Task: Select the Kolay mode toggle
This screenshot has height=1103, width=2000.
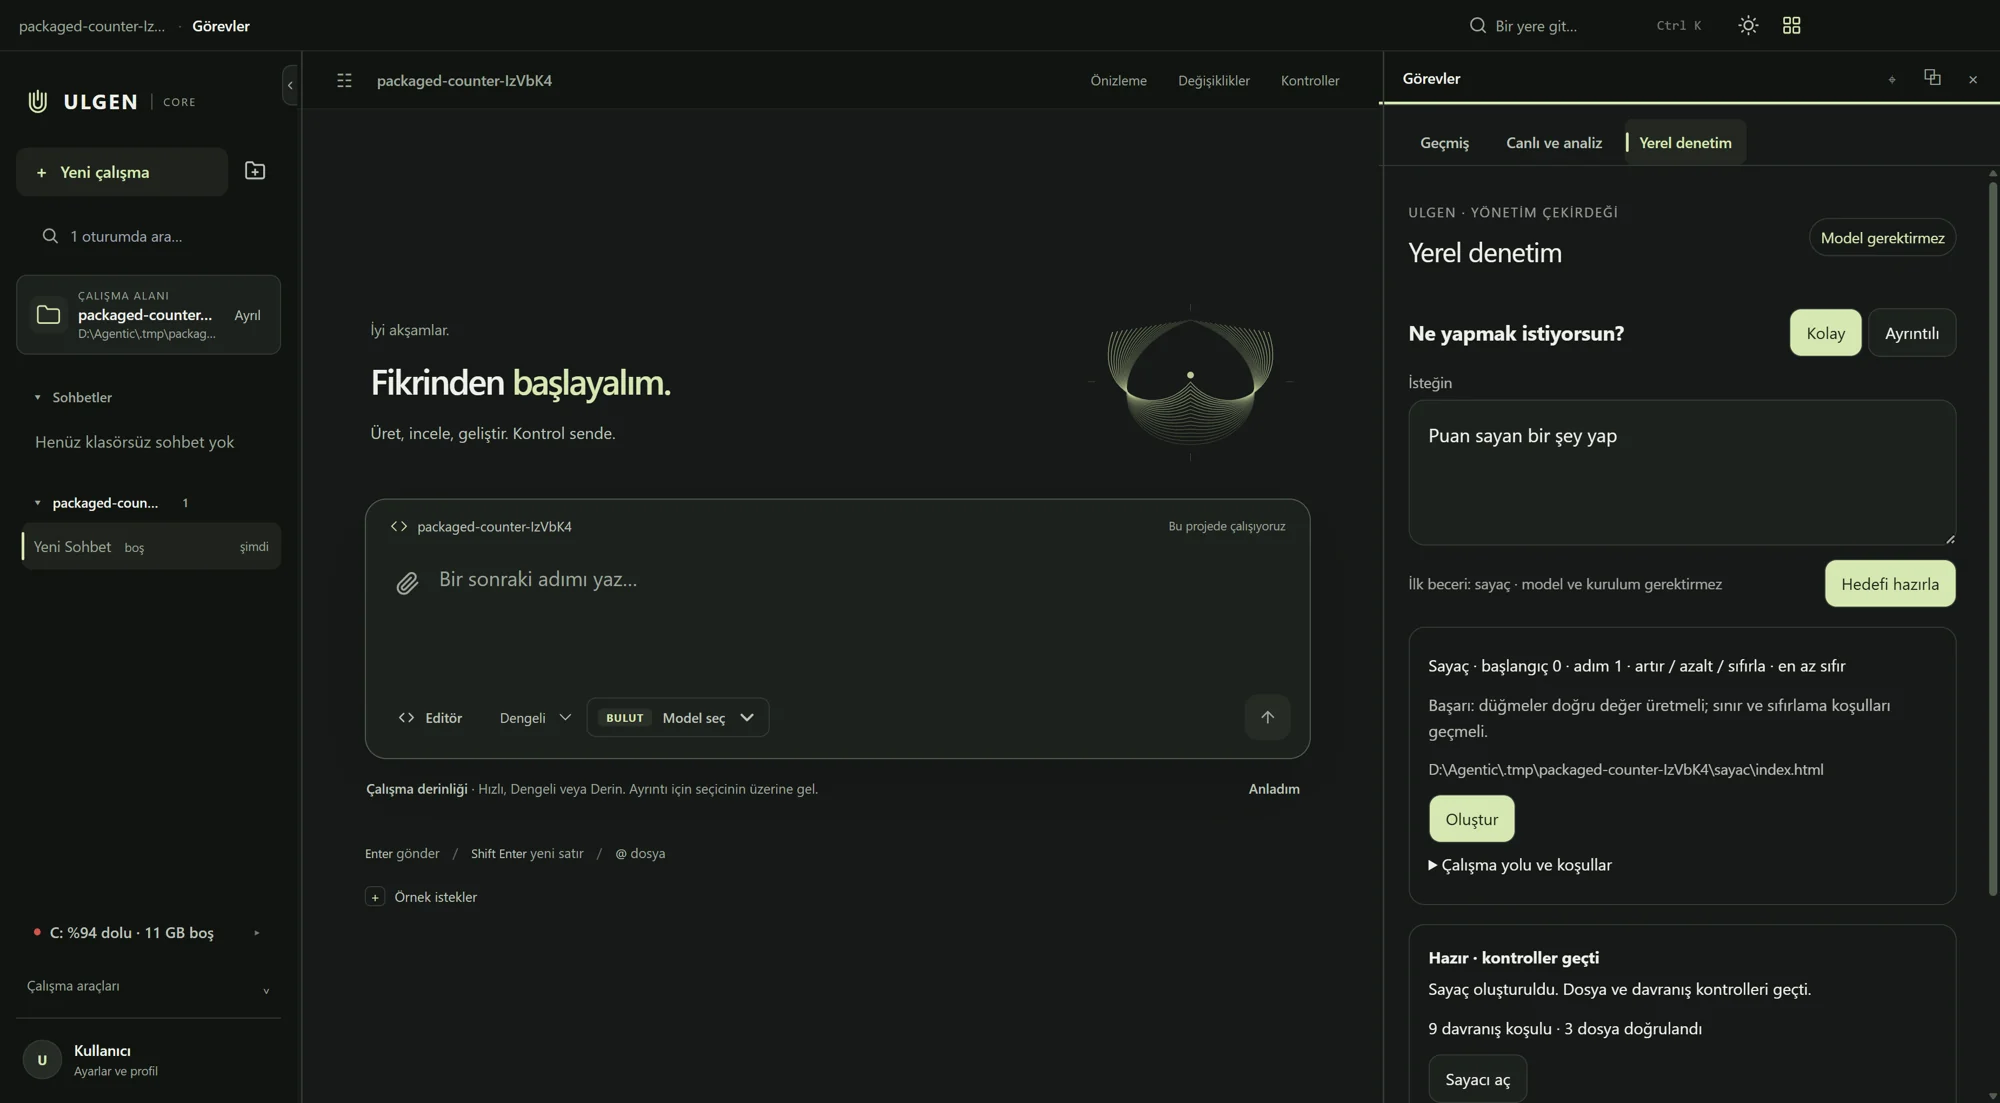Action: pyautogui.click(x=1825, y=333)
